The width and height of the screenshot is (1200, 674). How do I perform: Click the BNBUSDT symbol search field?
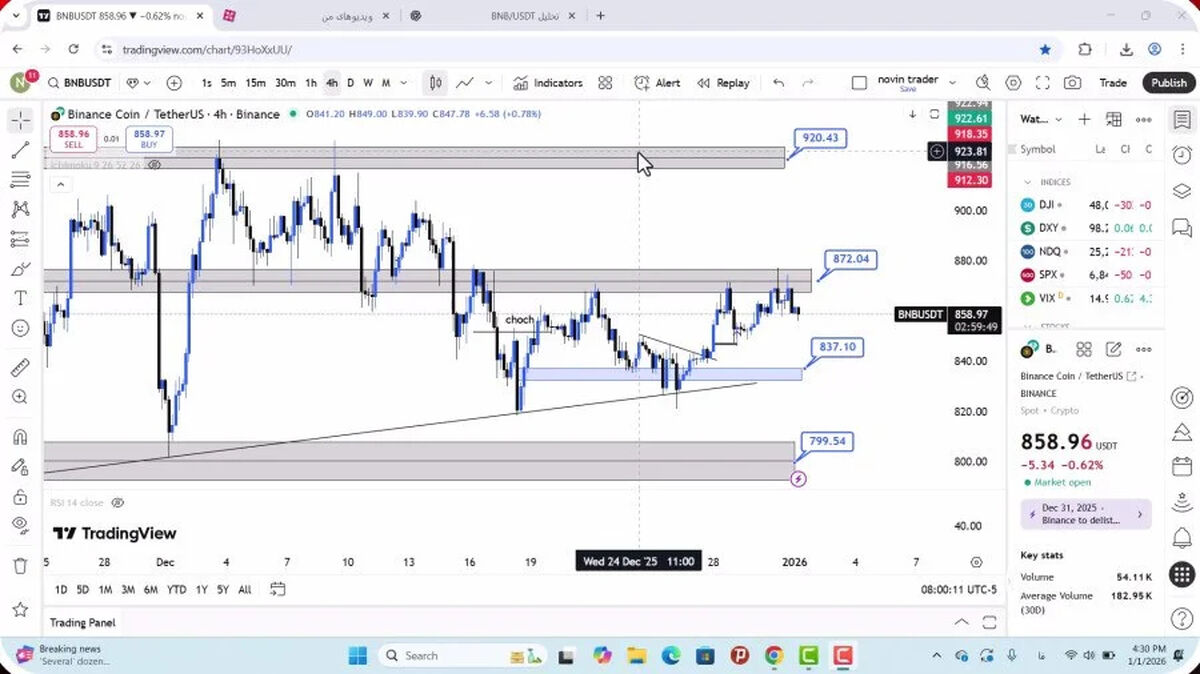click(x=80, y=83)
